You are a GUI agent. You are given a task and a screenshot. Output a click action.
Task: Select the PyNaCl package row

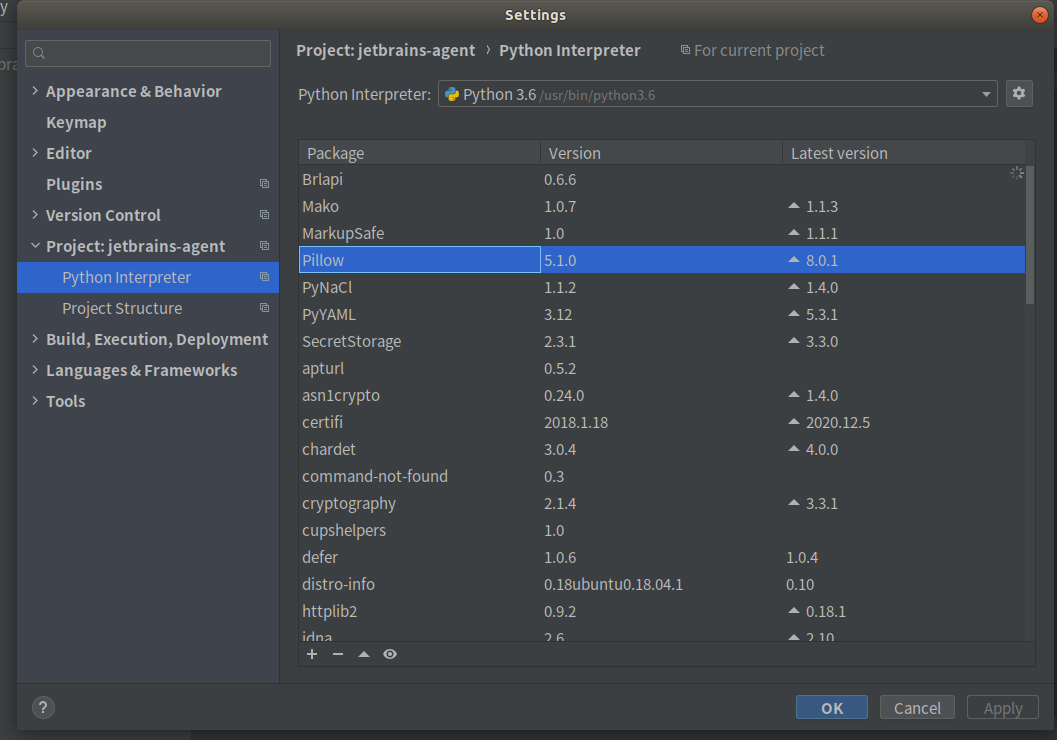662,287
